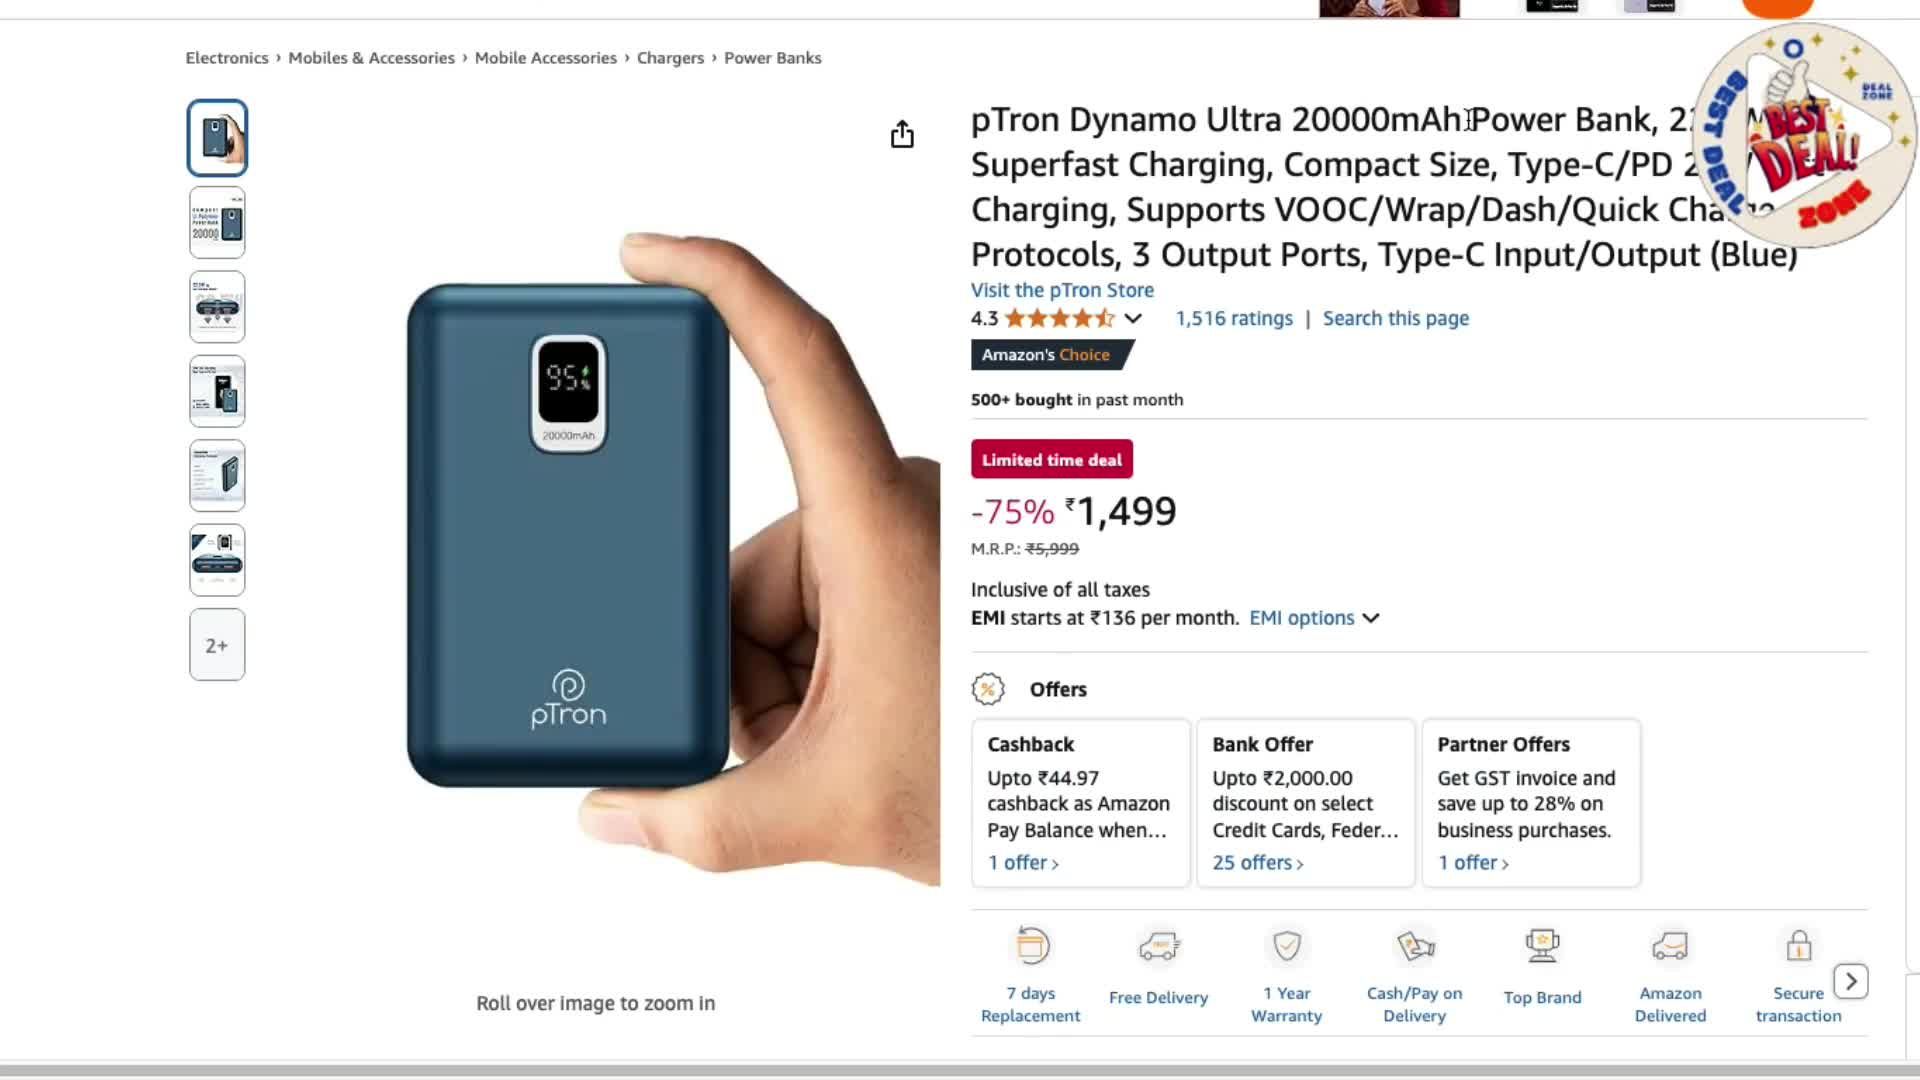Expand the star rating dropdown arrow
The image size is (1920, 1080).
point(1133,319)
